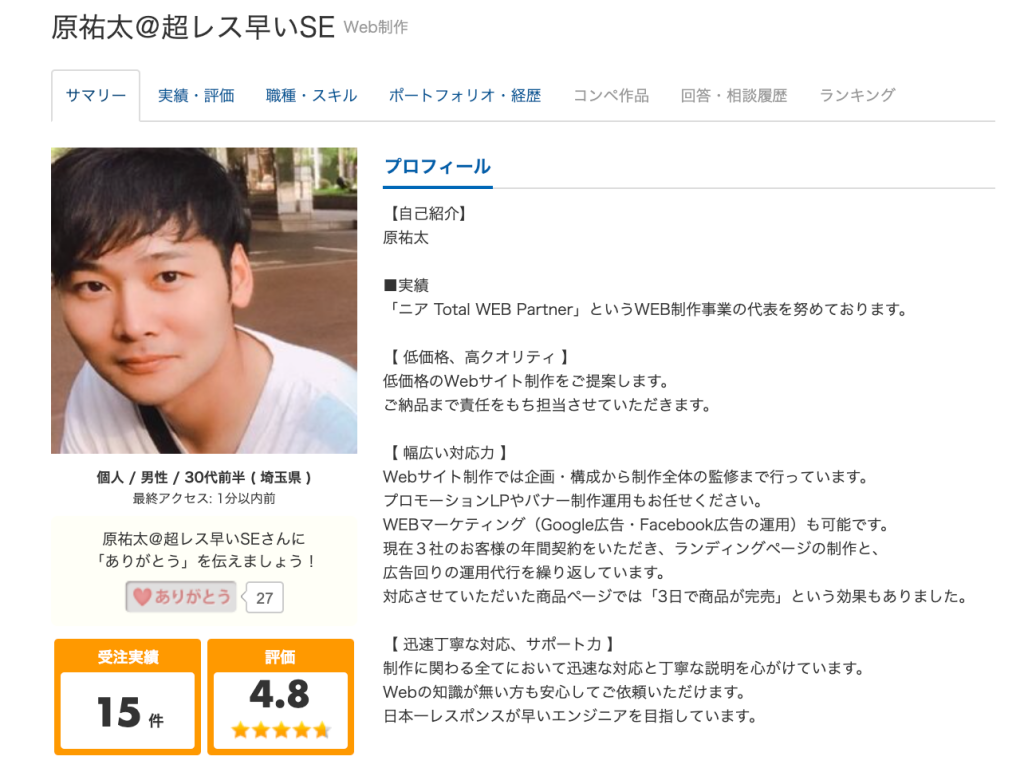
Task: Switch to the 実績・評価 tab
Action: [x=196, y=95]
